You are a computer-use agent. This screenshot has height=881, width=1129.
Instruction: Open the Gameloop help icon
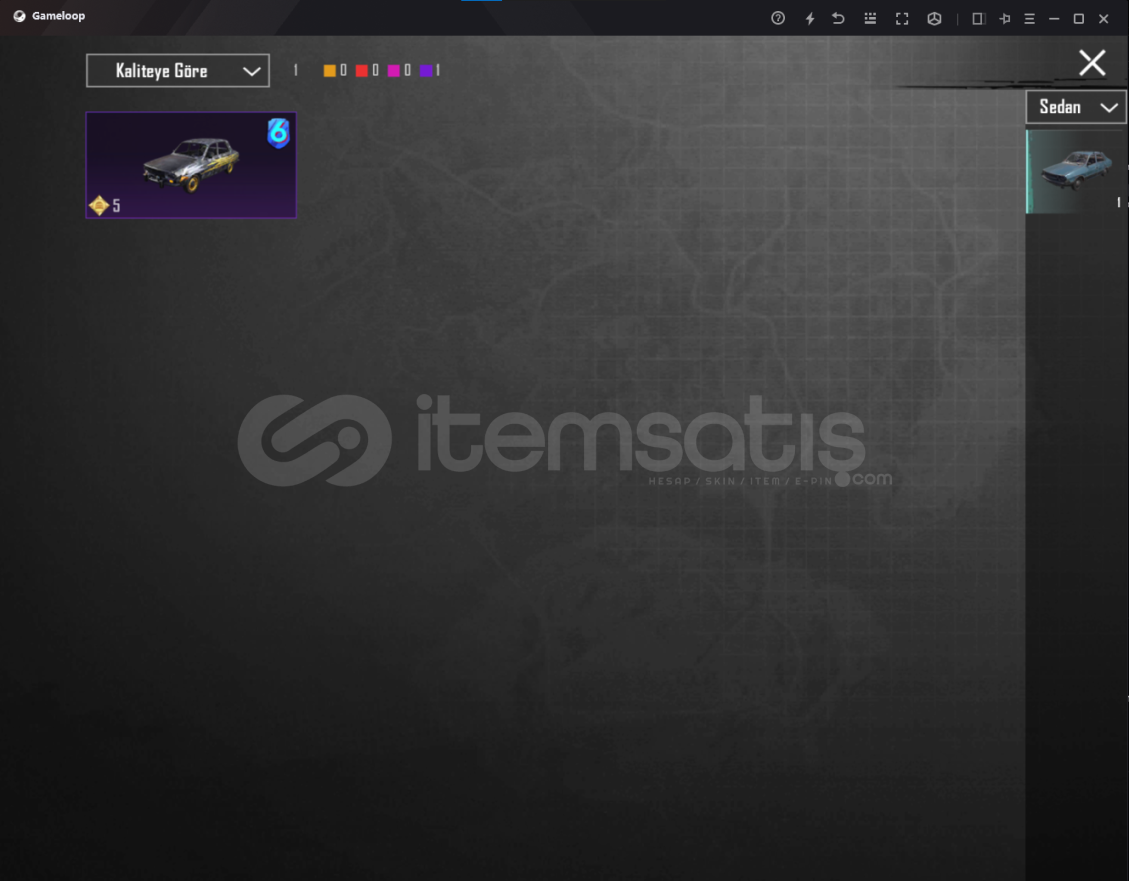(778, 18)
